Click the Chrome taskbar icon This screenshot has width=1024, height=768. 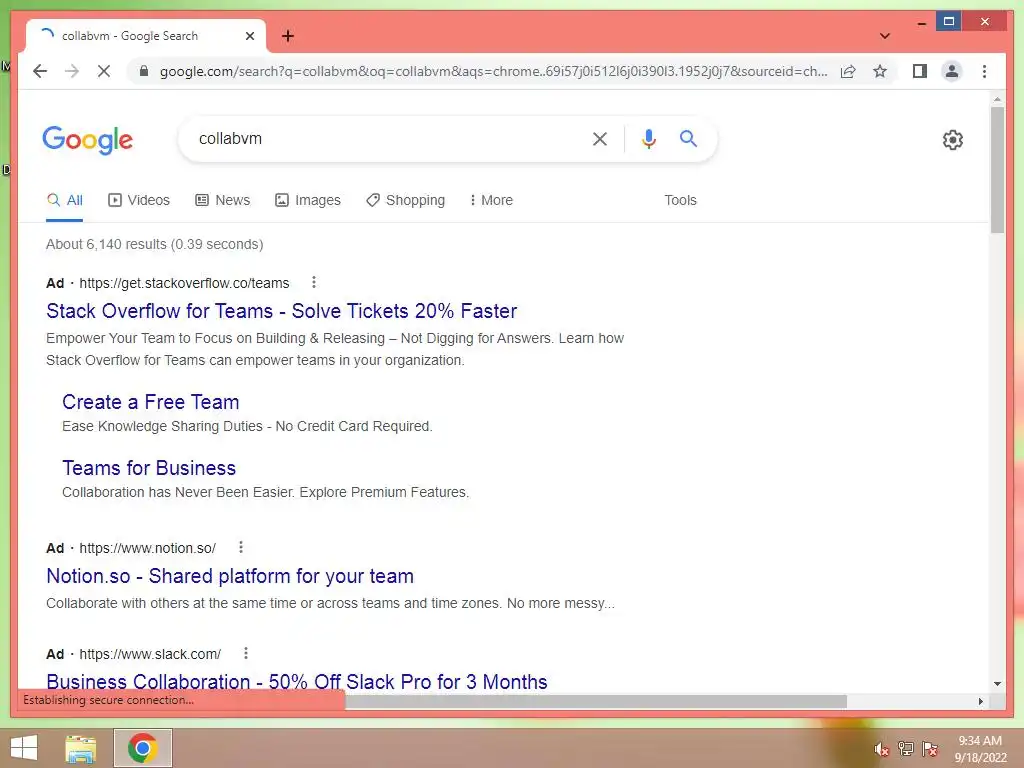pos(142,748)
